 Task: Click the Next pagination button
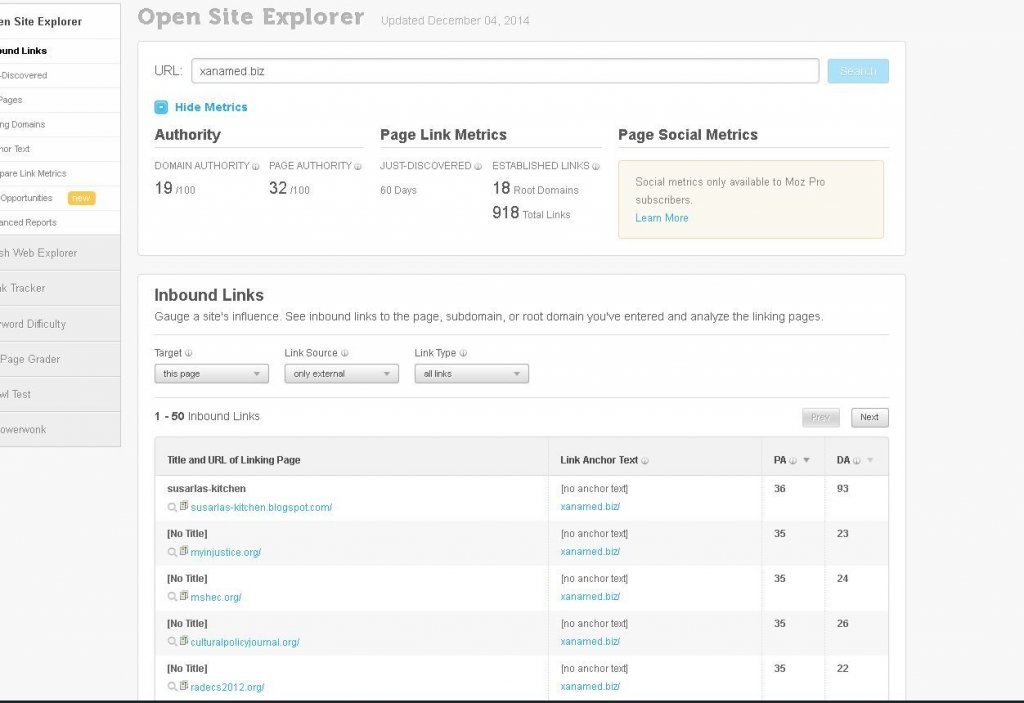pos(869,418)
